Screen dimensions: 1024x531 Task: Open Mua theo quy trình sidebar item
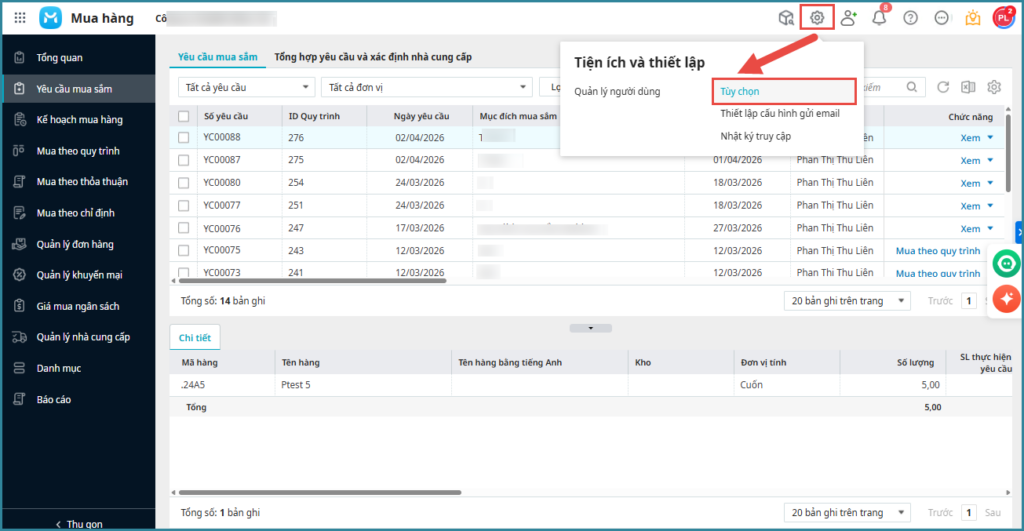point(78,151)
